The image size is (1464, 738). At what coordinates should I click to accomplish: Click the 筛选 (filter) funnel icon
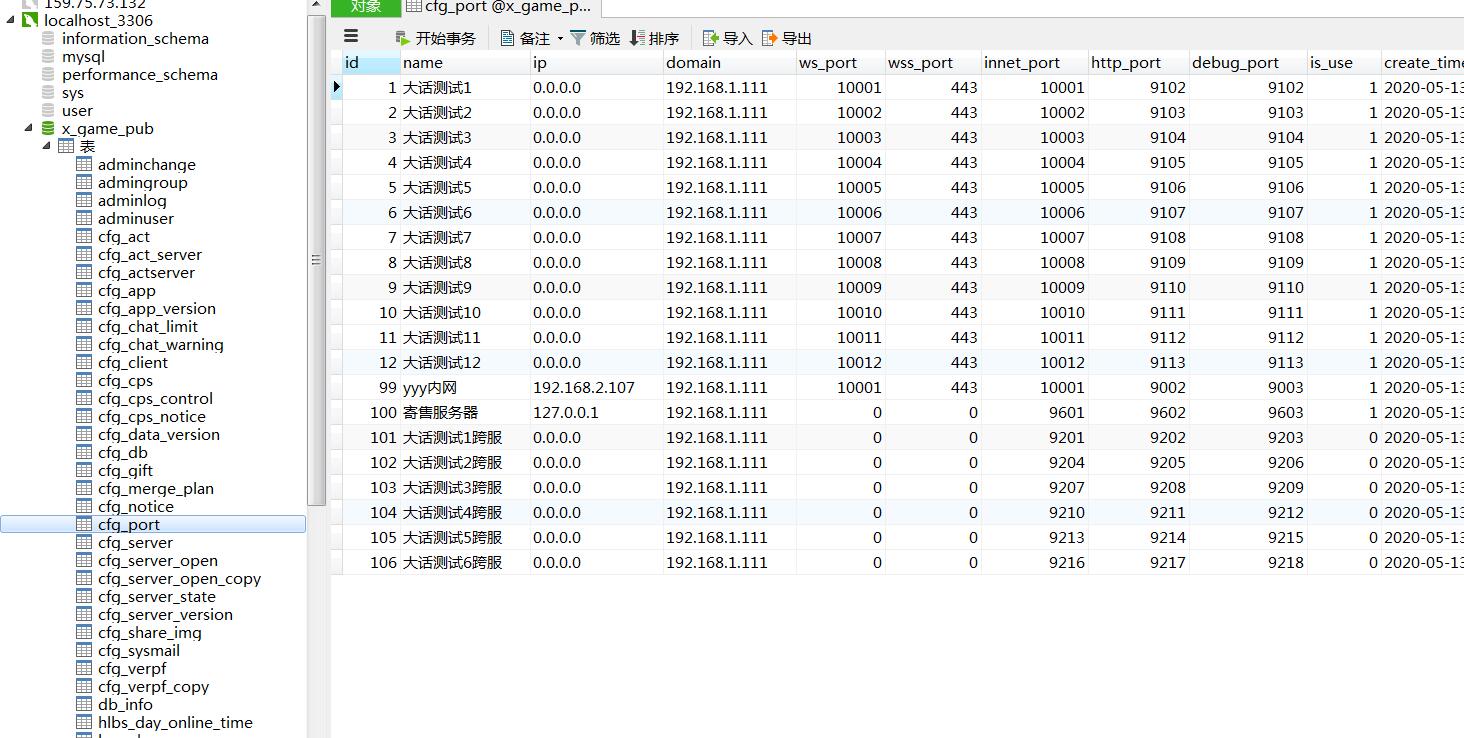coord(578,38)
